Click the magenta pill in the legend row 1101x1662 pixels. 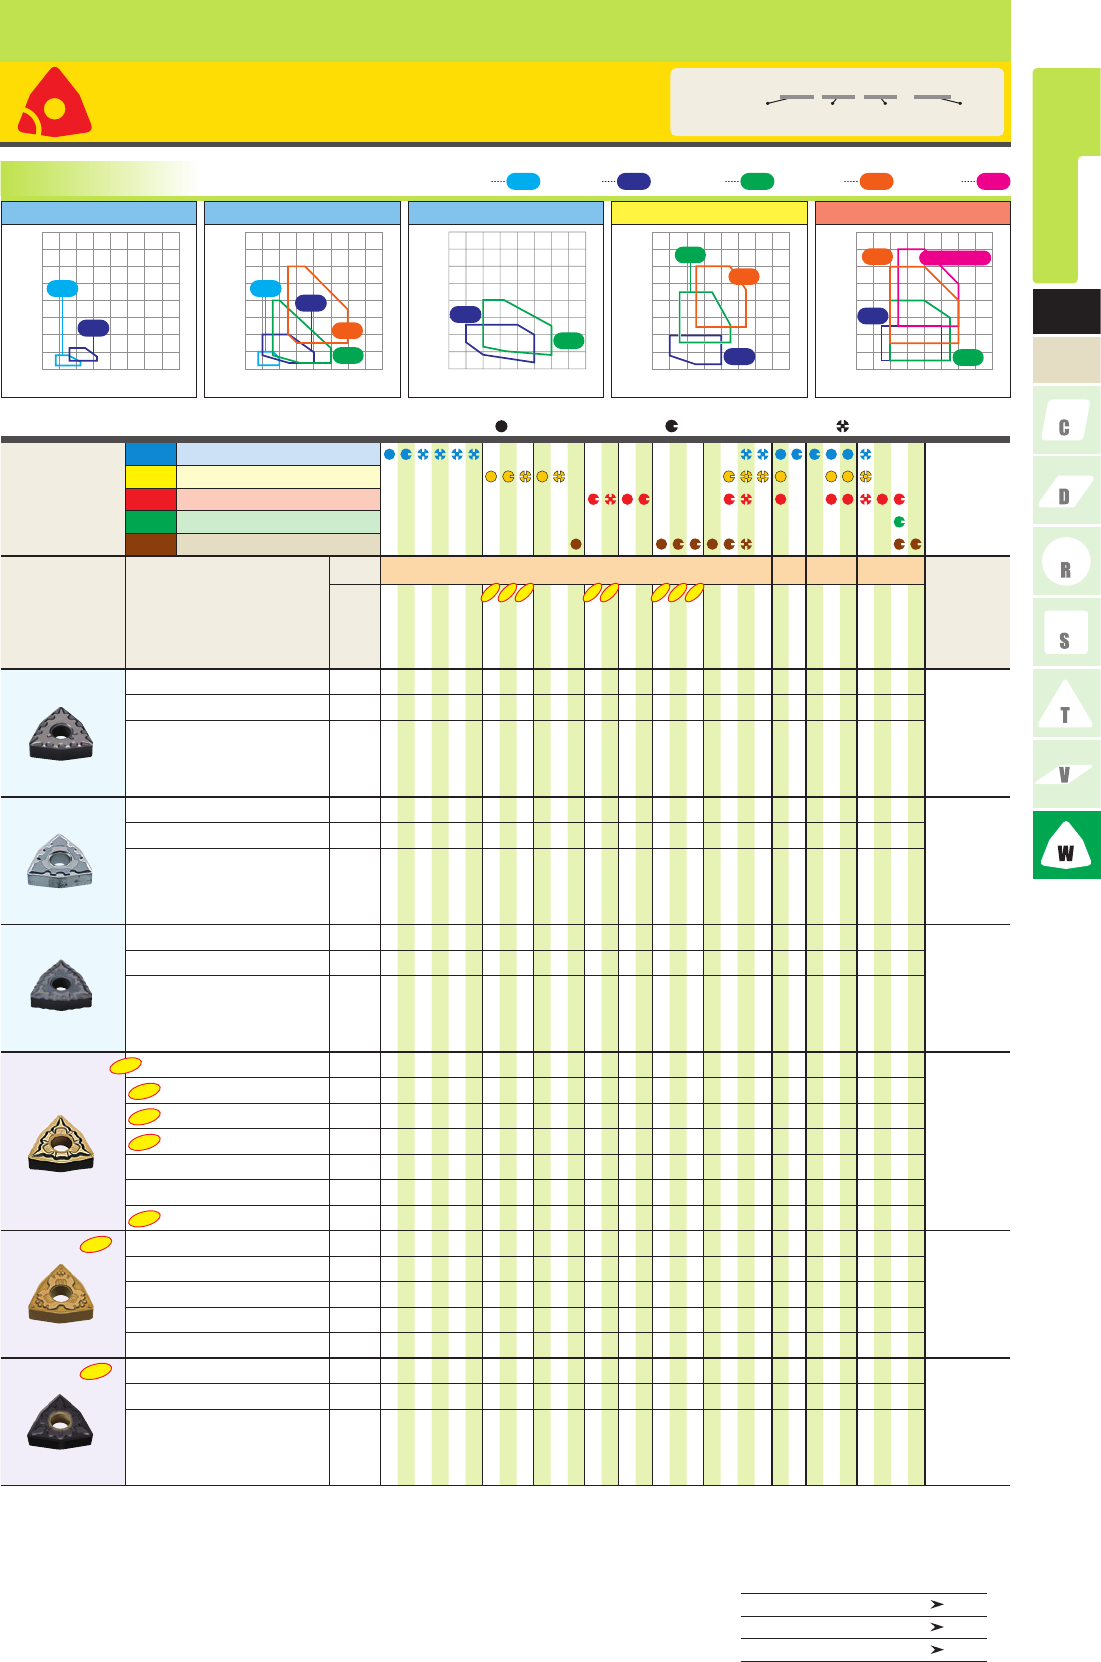click(993, 181)
